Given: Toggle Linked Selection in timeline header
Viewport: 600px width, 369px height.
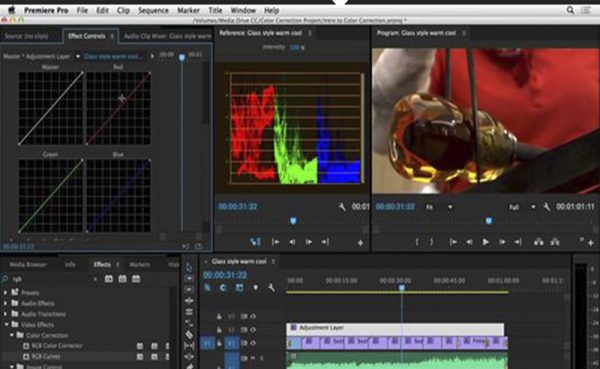Looking at the screenshot, I should tap(239, 287).
